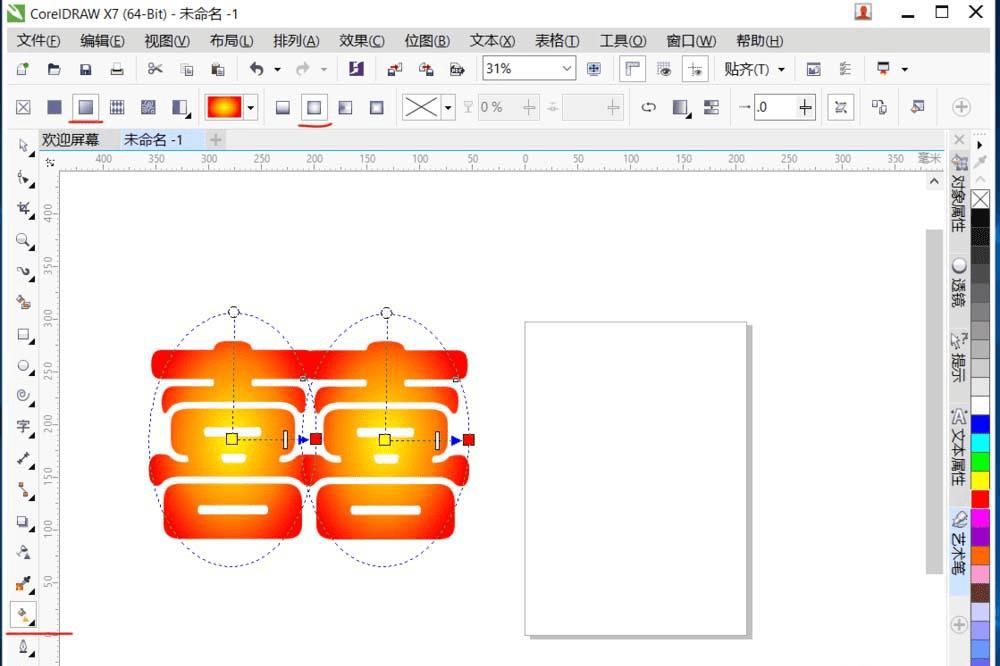Select rectangular fountain fill type
Image resolution: width=1000 pixels, height=666 pixels.
(x=377, y=107)
